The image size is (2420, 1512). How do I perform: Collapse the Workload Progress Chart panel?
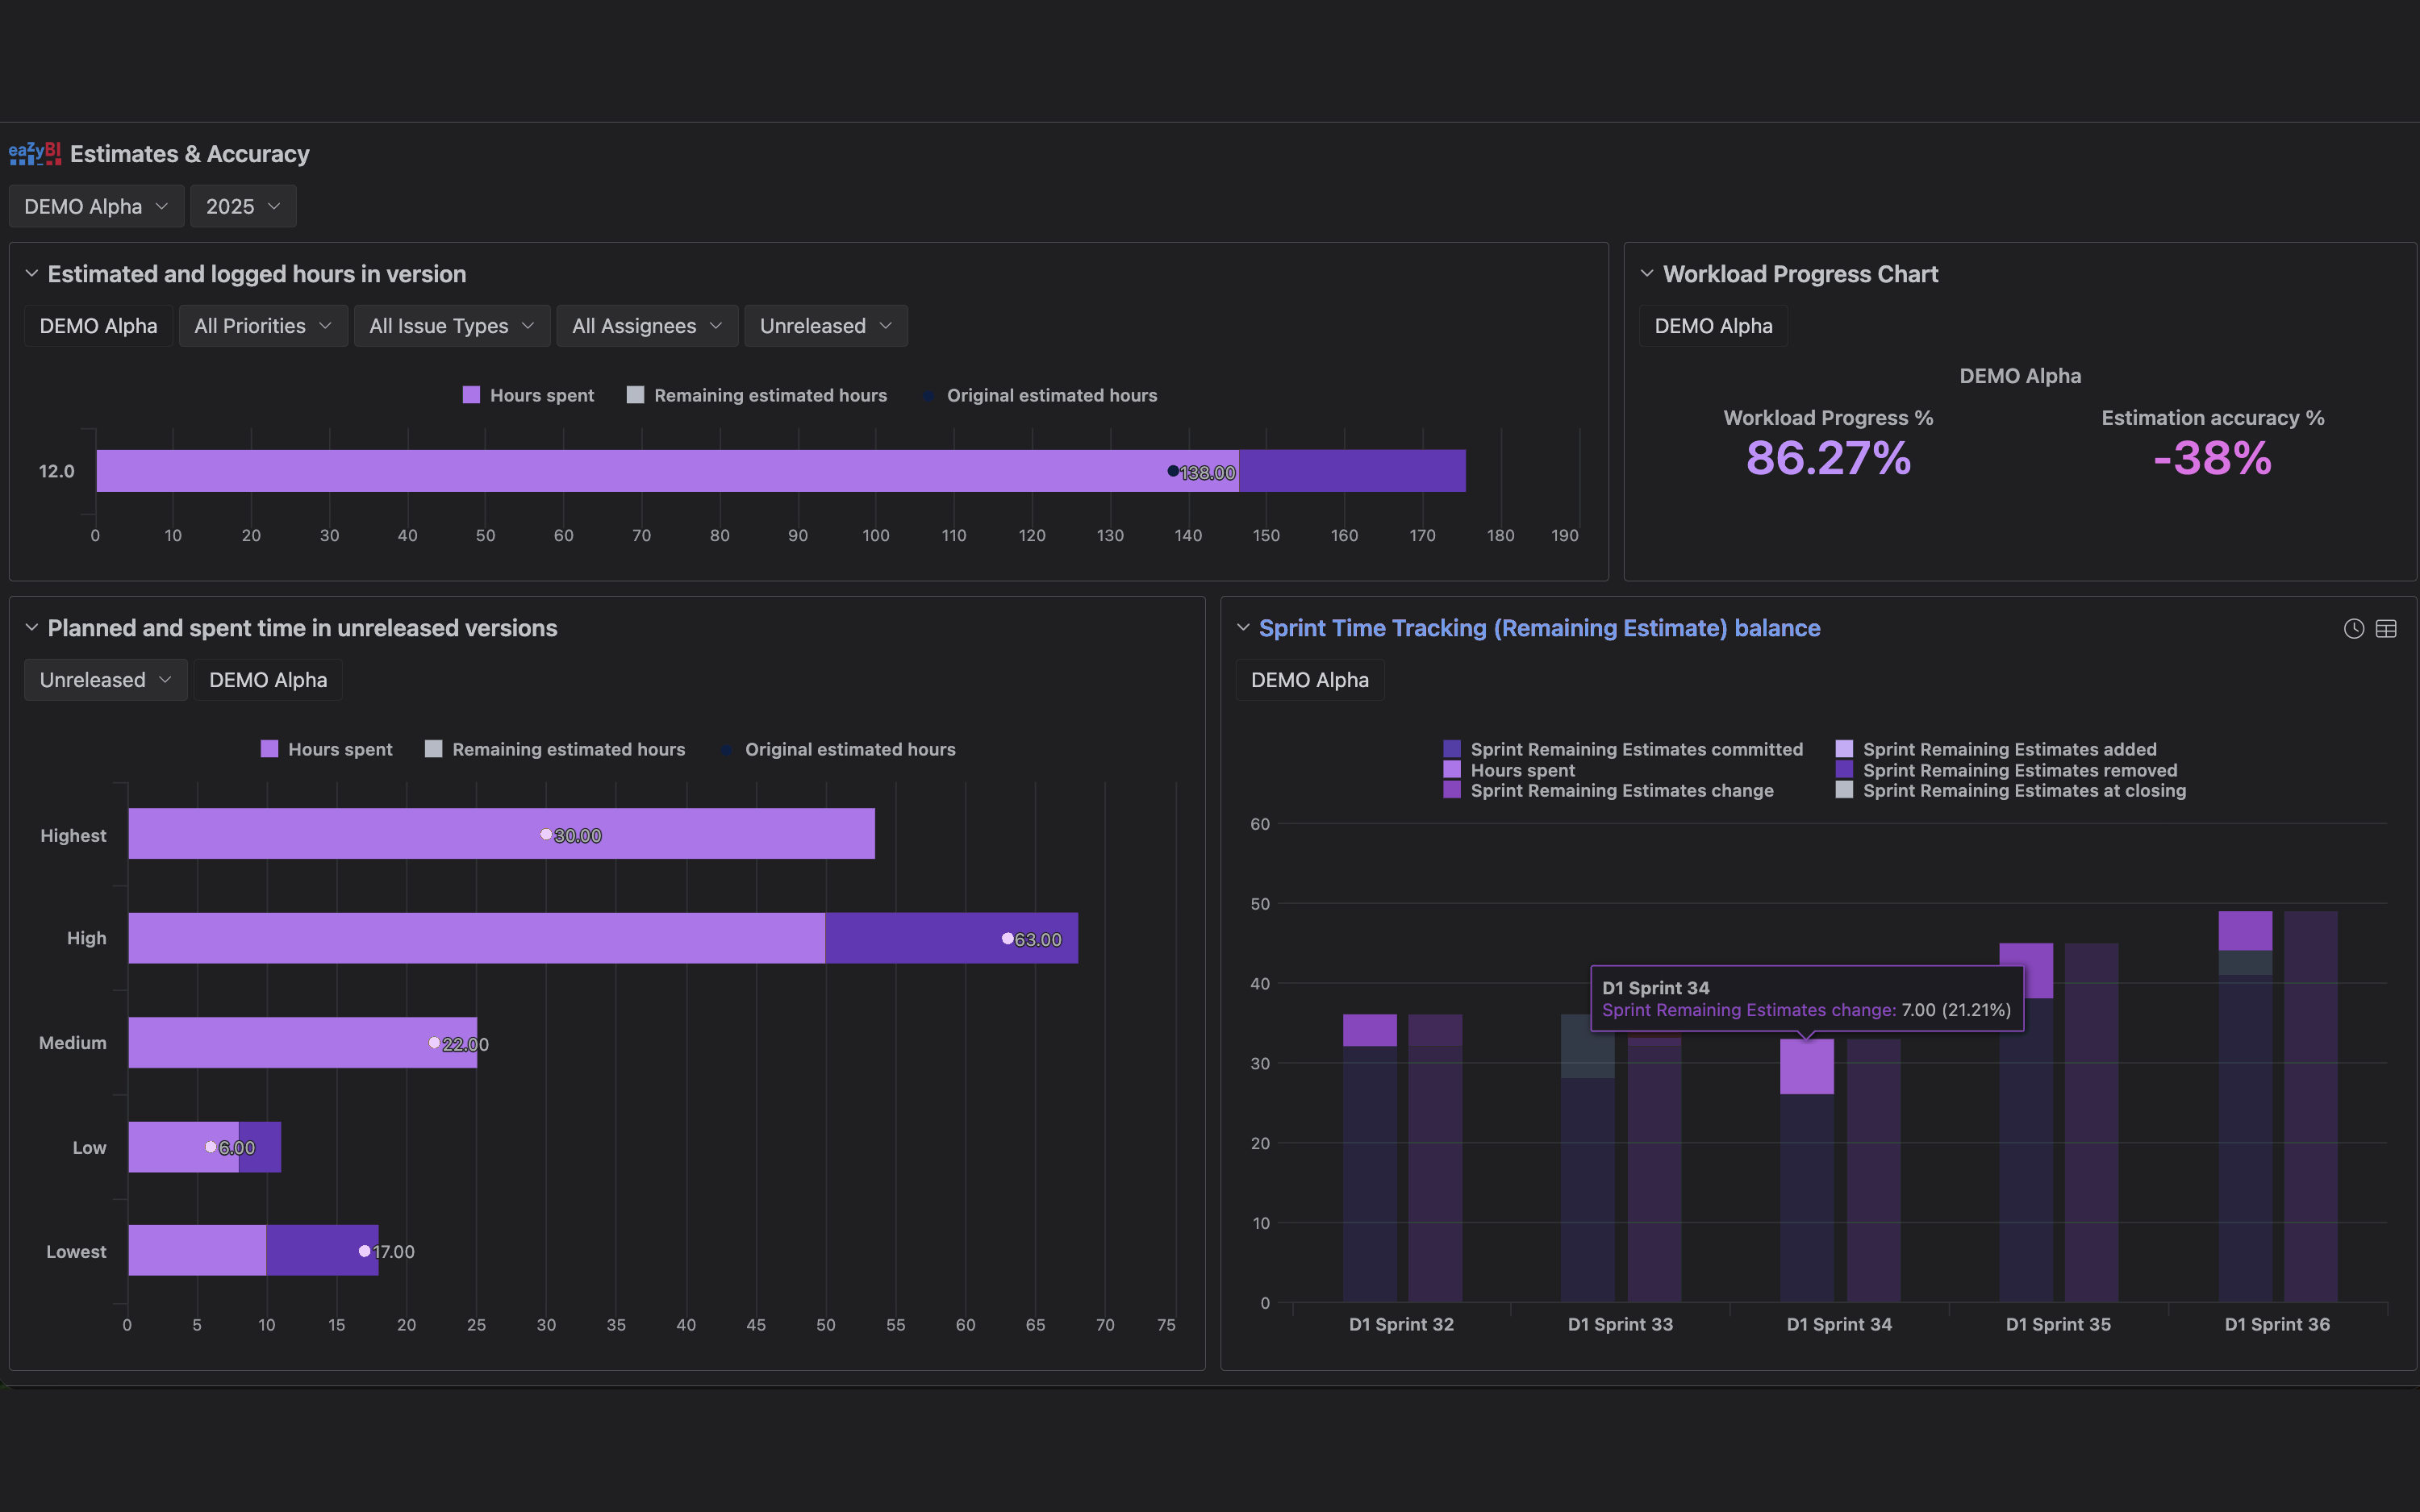[1647, 274]
